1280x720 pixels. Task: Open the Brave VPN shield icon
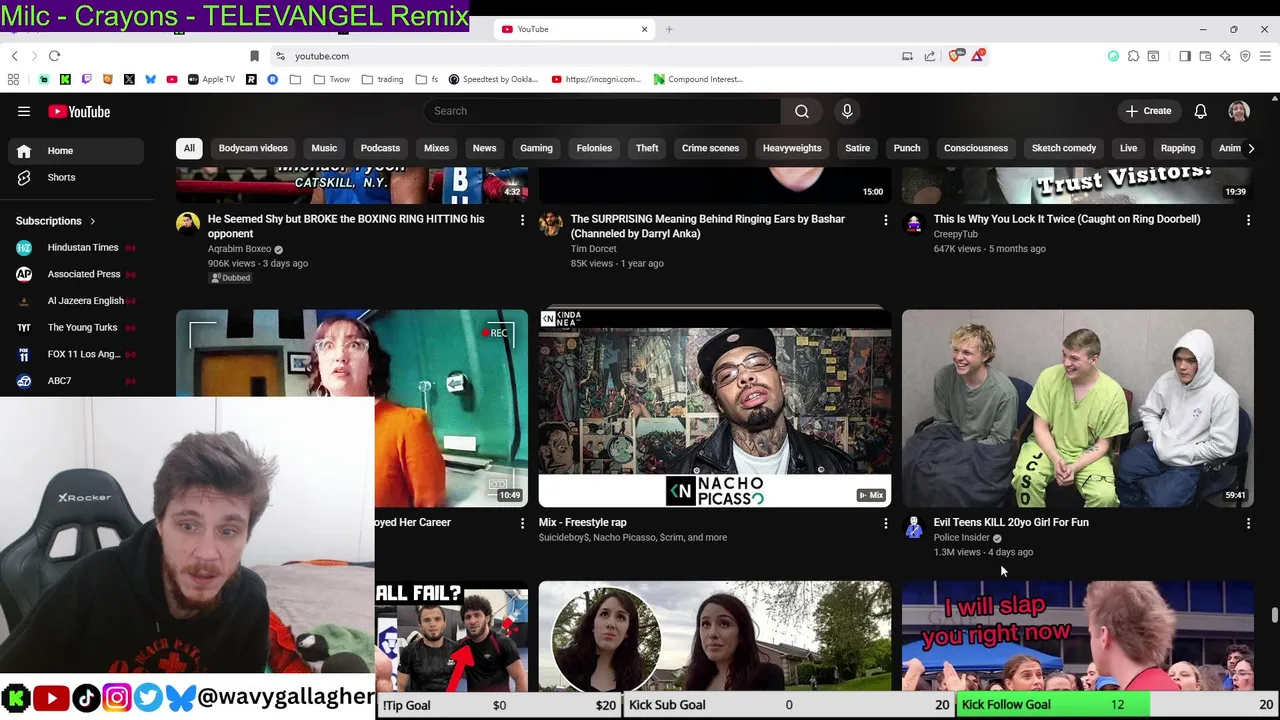1245,56
